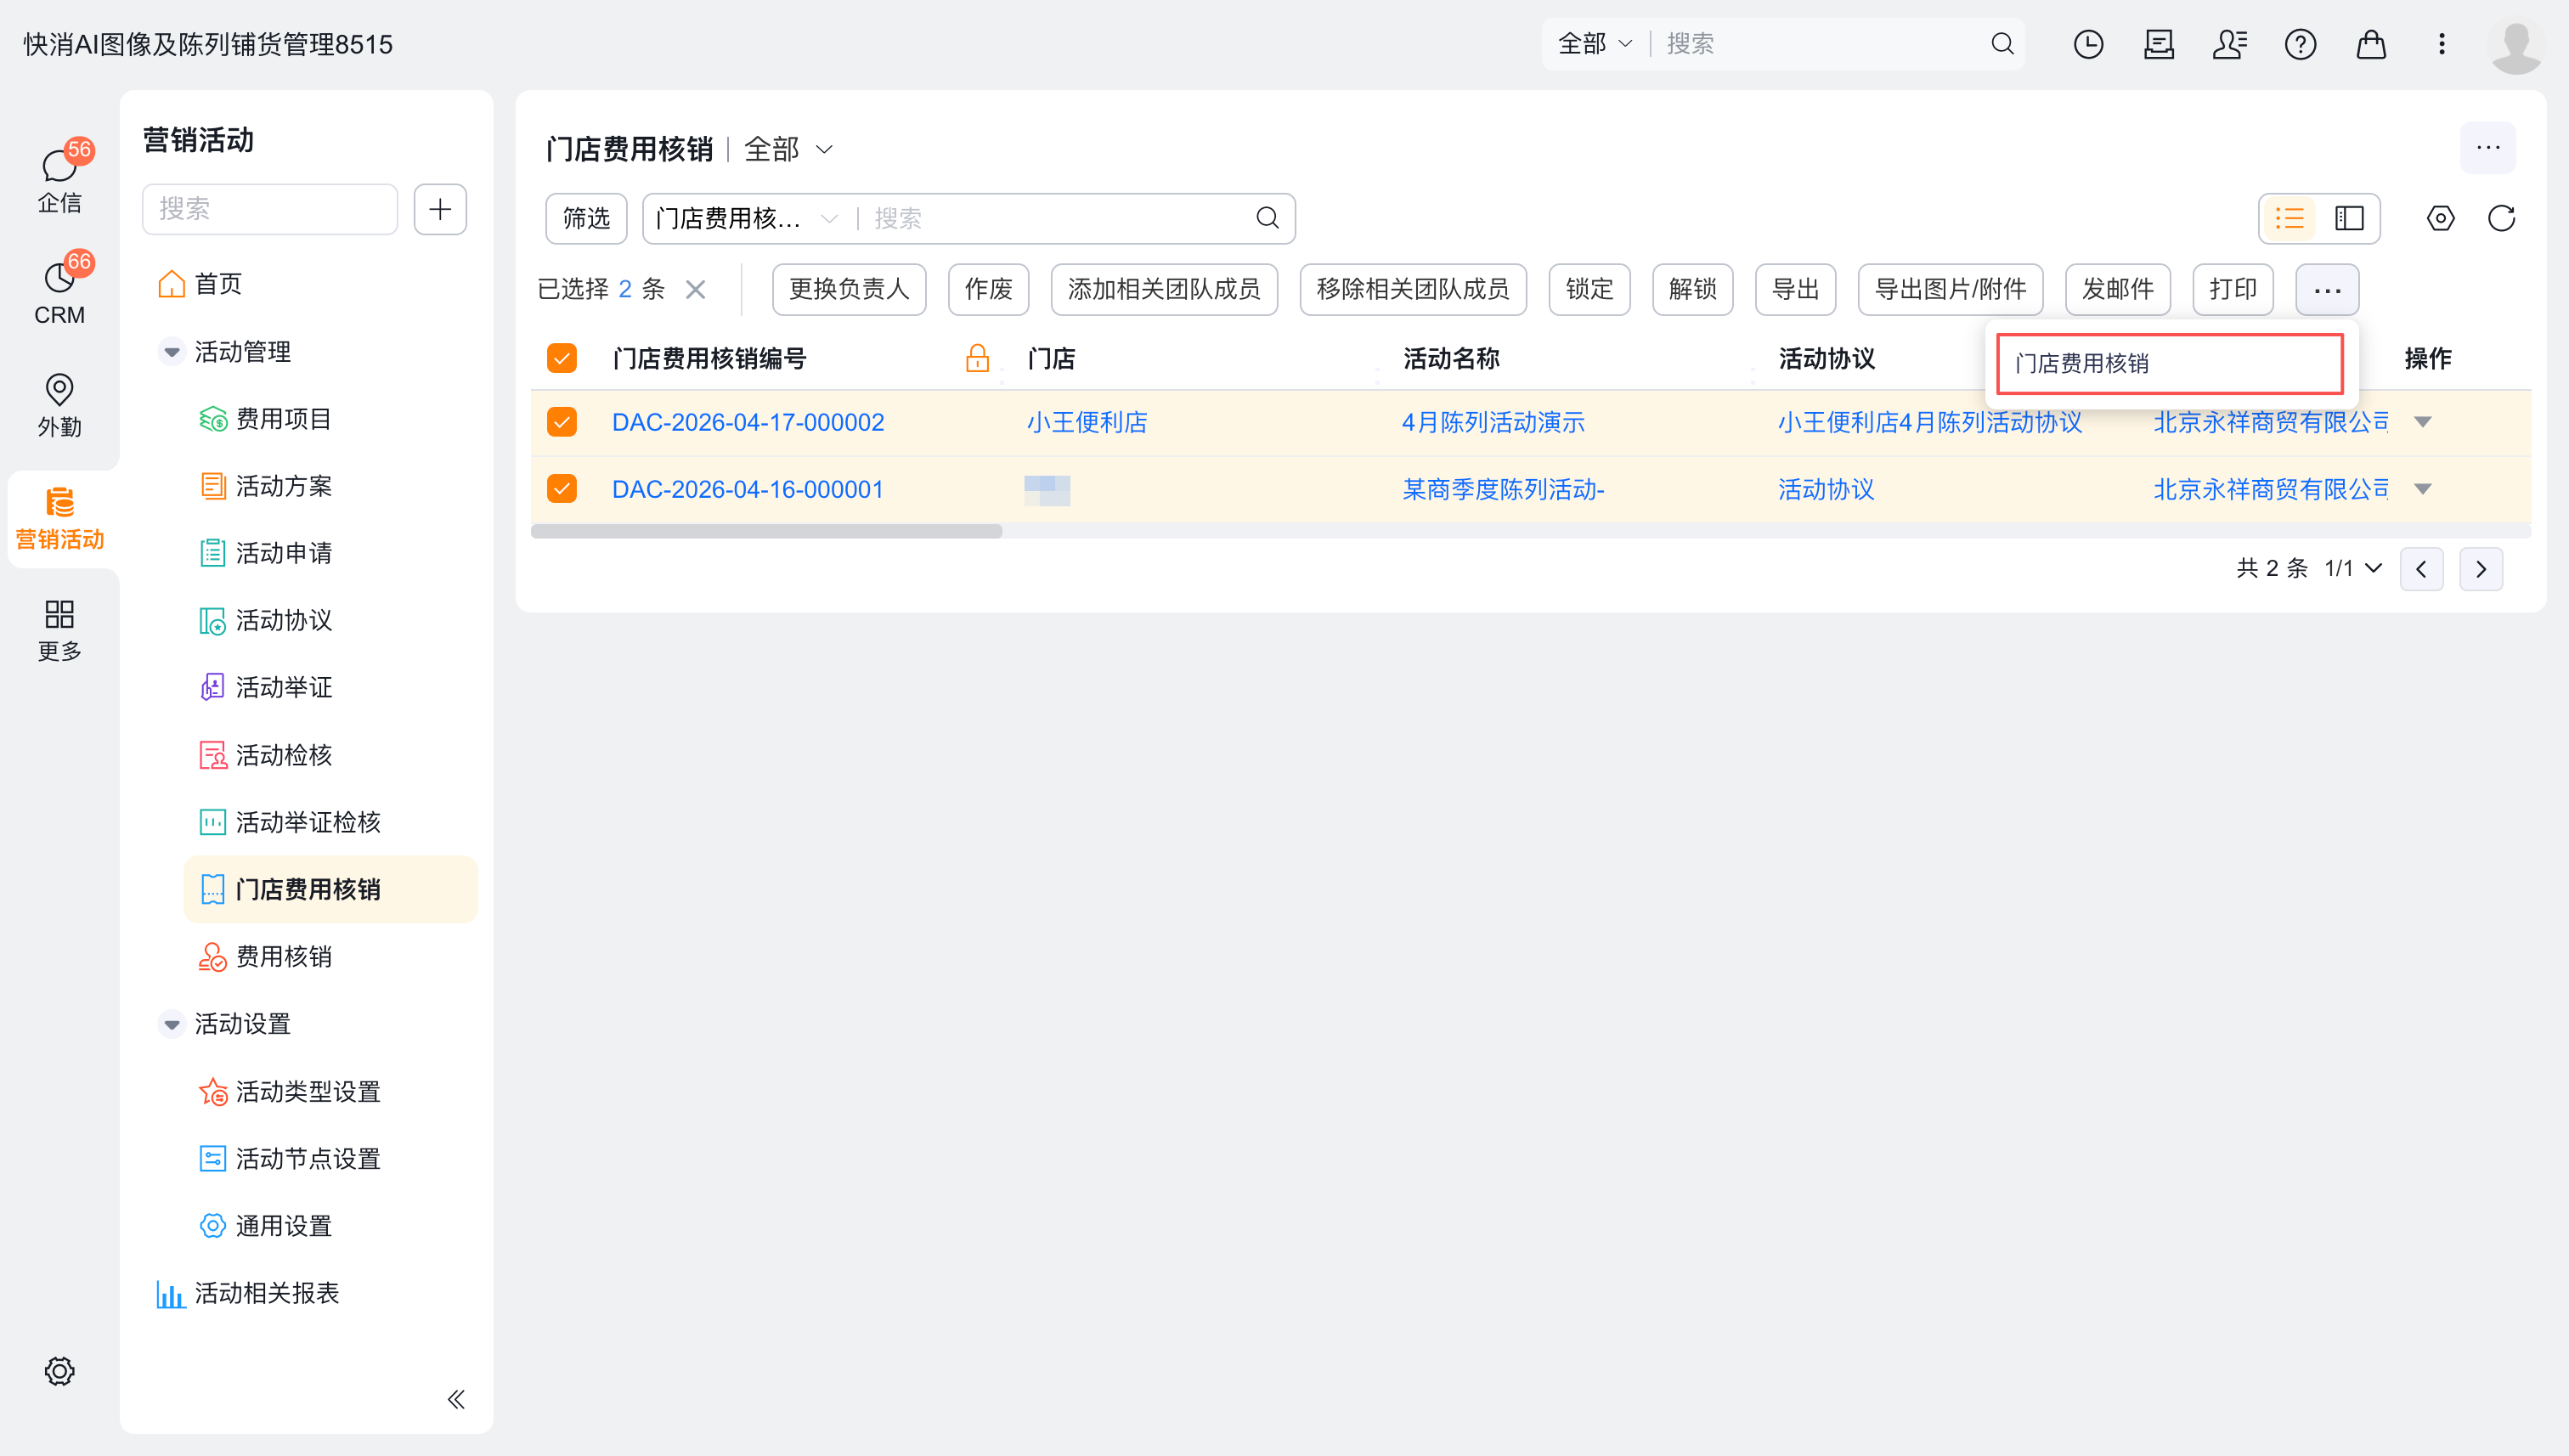This screenshot has width=2569, height=1456.
Task: Click the 导出图片/附件 button
Action: click(1950, 289)
